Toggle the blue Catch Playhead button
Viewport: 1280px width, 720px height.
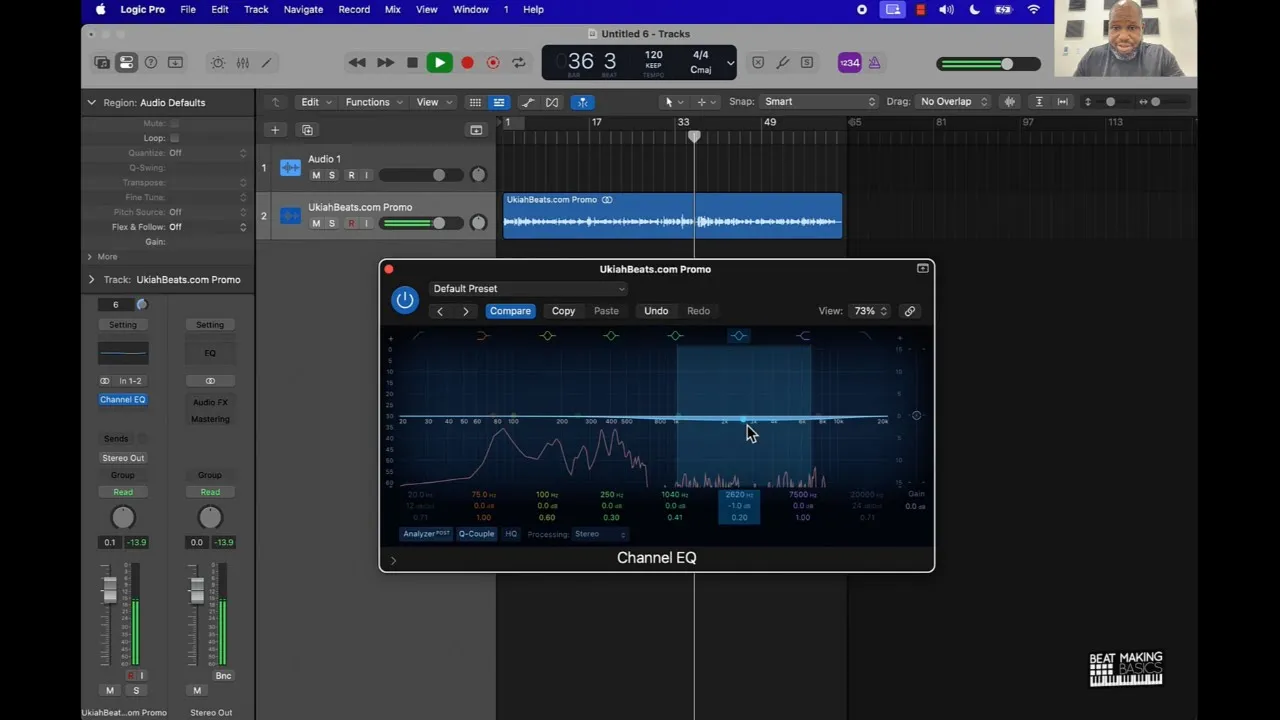582,102
